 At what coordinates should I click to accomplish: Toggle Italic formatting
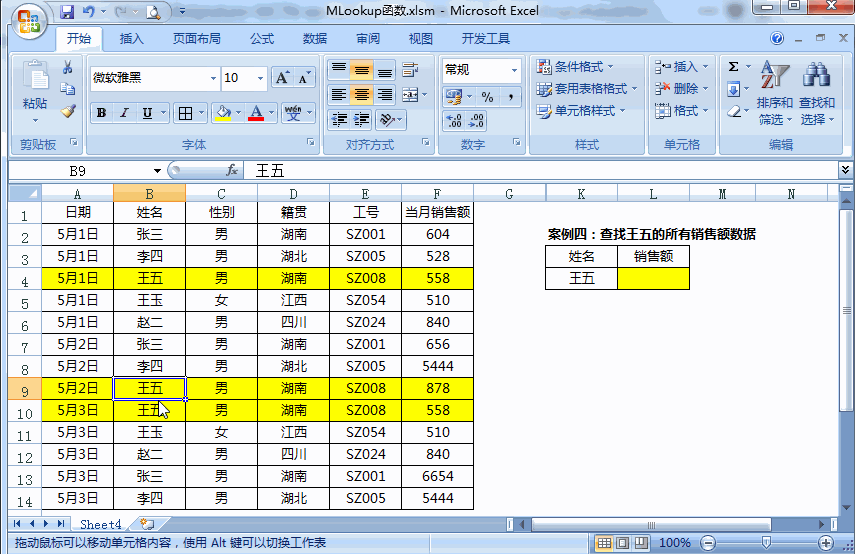124,113
